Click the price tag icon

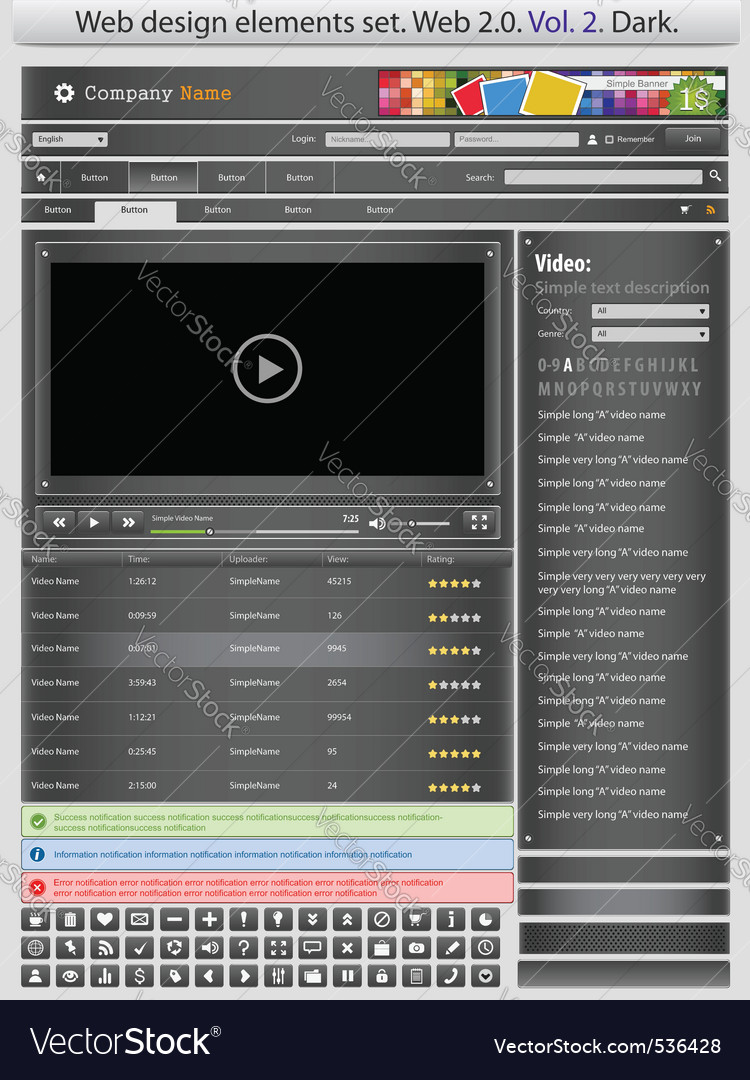click(x=174, y=975)
